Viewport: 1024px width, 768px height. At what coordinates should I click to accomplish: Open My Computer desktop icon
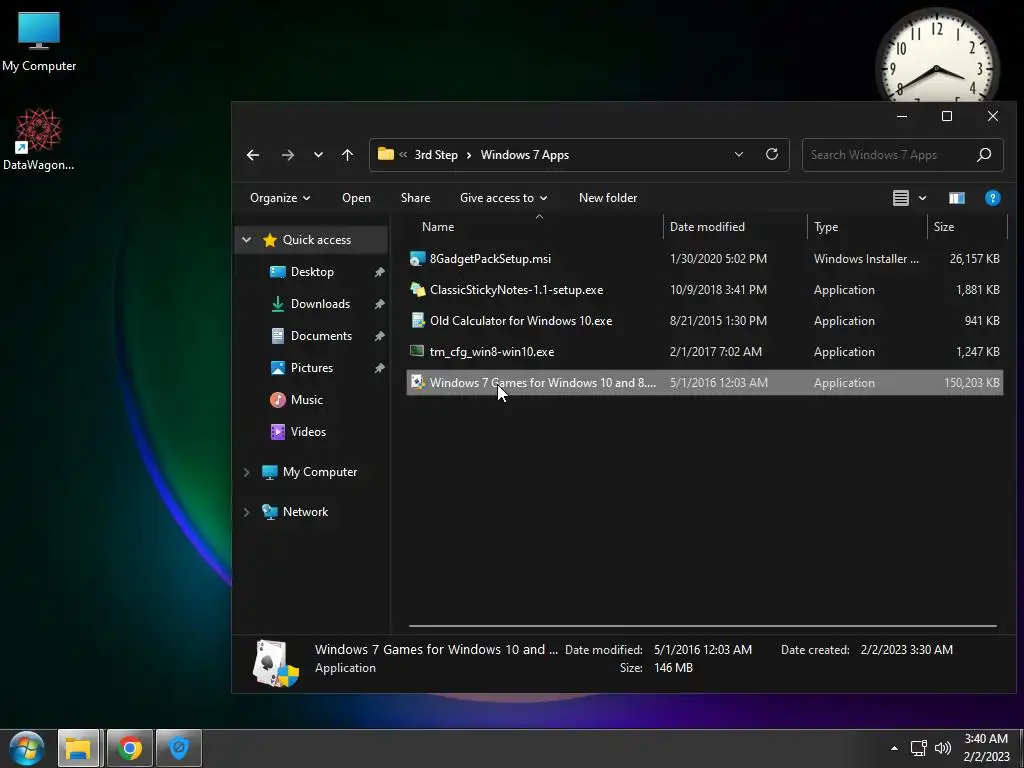(39, 41)
